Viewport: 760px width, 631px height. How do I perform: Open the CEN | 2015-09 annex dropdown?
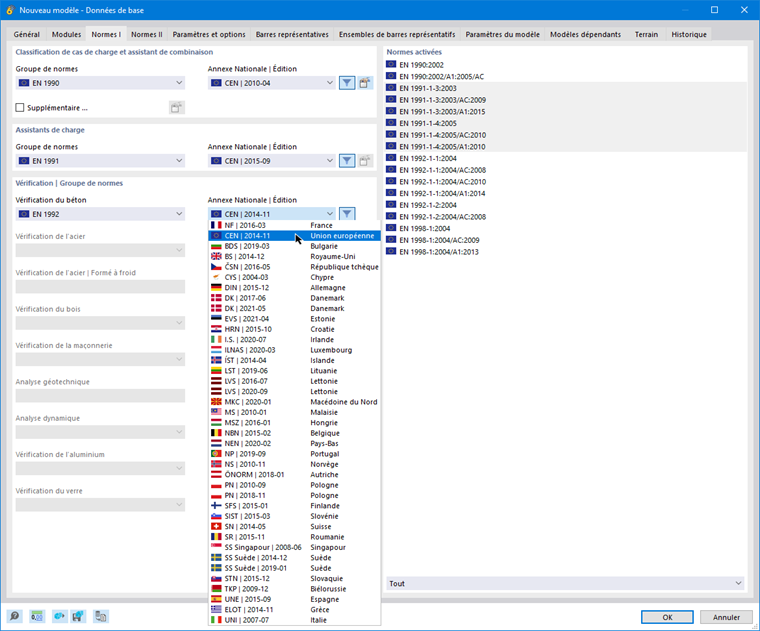click(x=272, y=161)
